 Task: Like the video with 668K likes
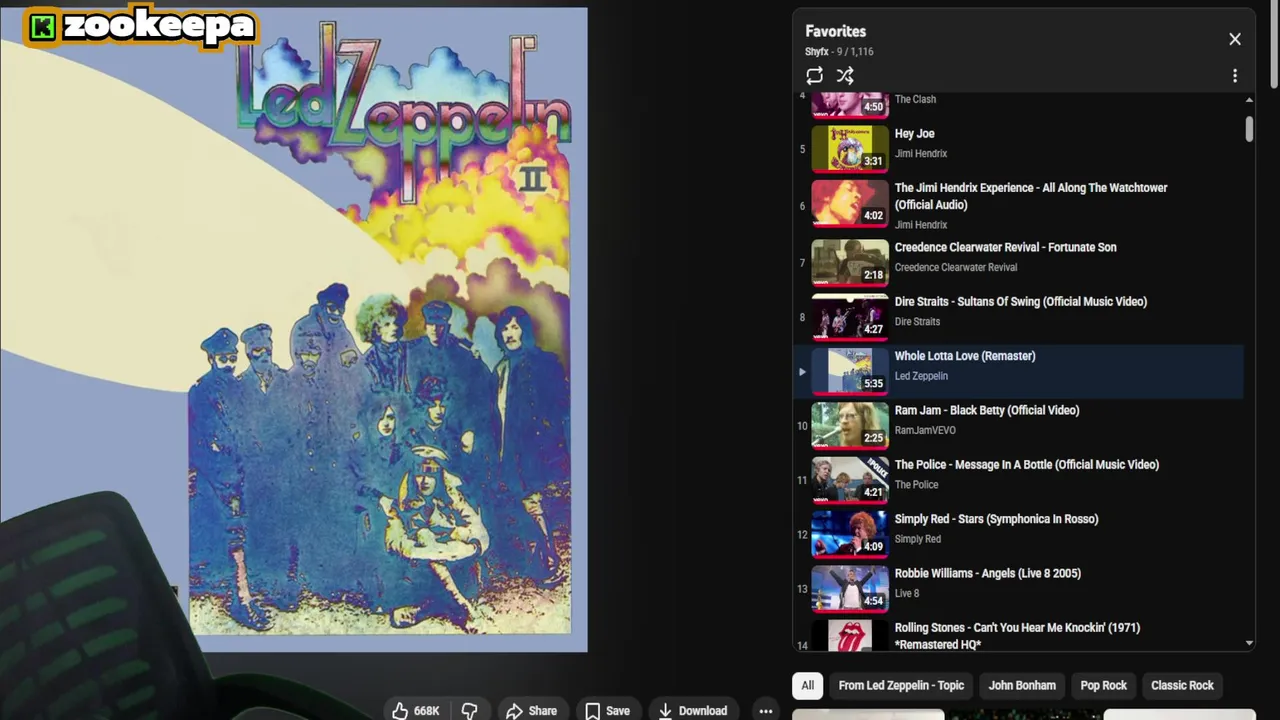(416, 710)
